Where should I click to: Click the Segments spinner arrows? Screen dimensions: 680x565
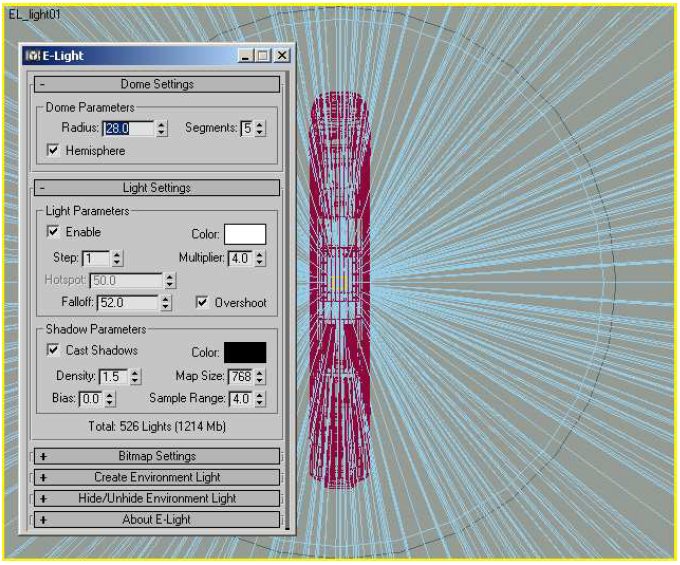point(259,128)
